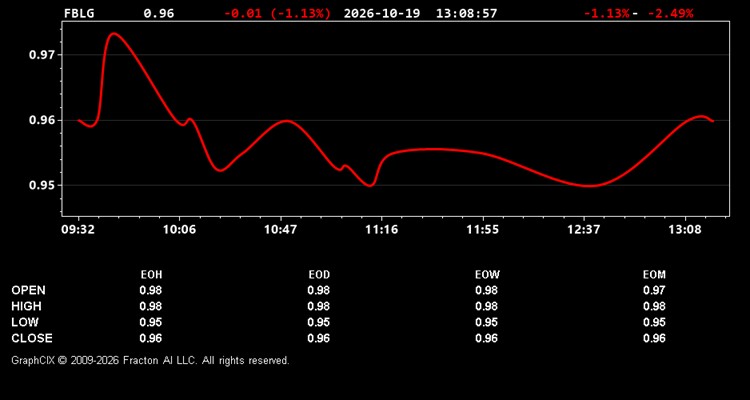750x400 pixels.
Task: Select the EOM column header
Action: point(654,275)
